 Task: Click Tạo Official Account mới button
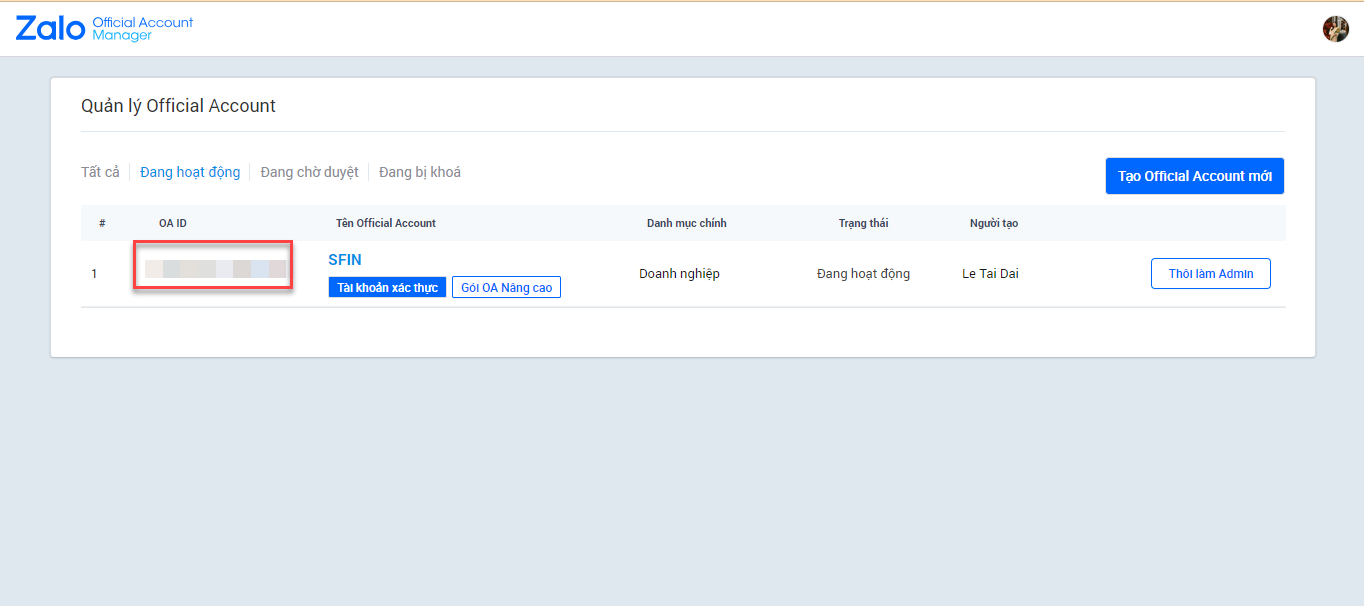tap(1195, 176)
